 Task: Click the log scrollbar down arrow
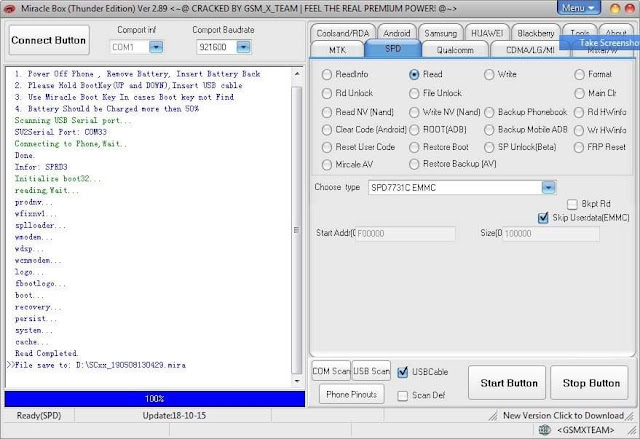pos(297,381)
